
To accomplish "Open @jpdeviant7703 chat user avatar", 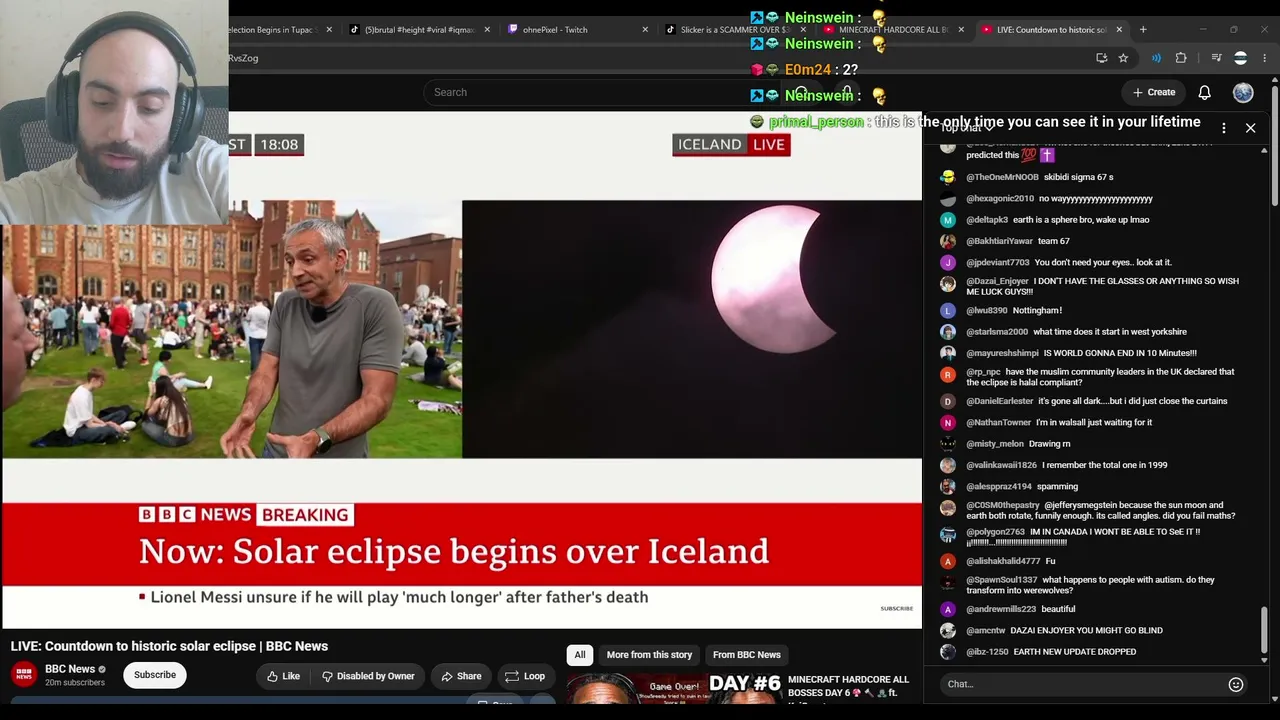I will 948,263.
